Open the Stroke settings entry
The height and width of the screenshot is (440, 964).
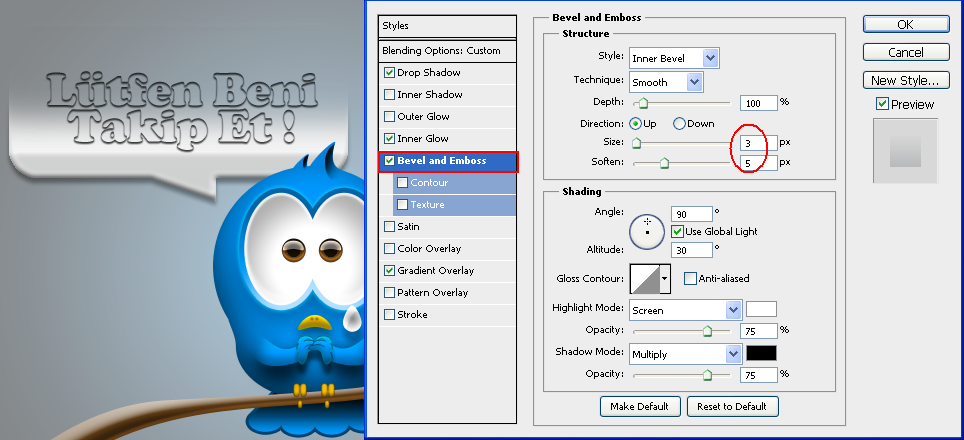tap(413, 315)
